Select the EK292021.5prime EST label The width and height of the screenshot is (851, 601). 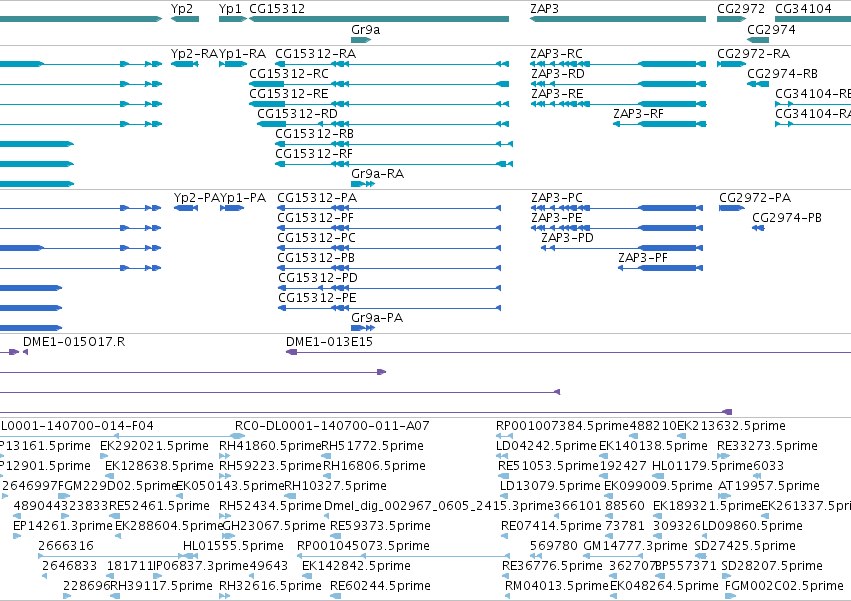point(154,446)
